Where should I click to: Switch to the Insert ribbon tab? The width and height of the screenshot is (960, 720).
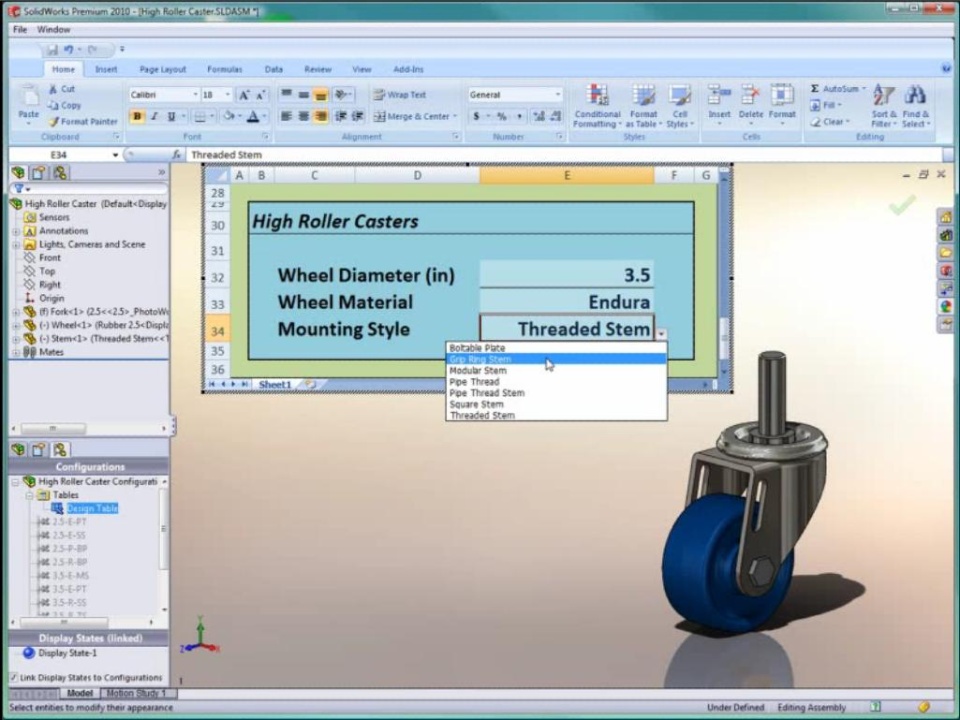point(106,69)
